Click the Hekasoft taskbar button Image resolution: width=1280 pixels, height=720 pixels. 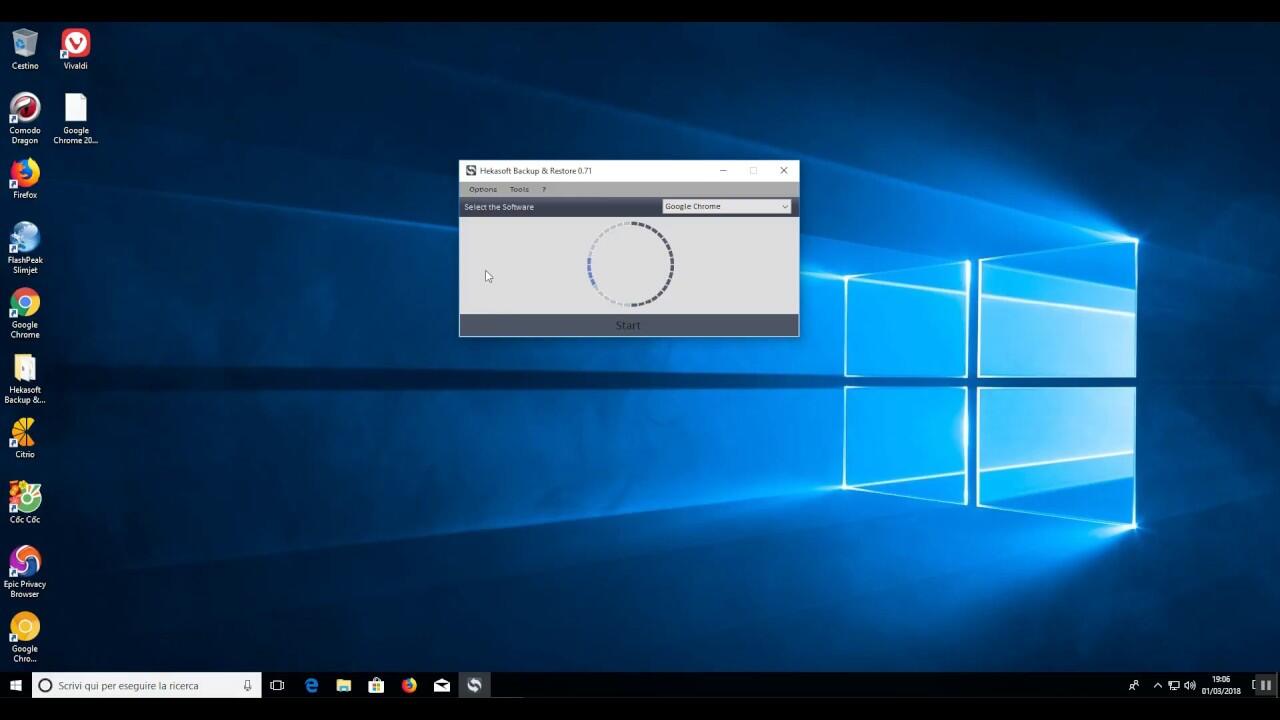[474, 685]
